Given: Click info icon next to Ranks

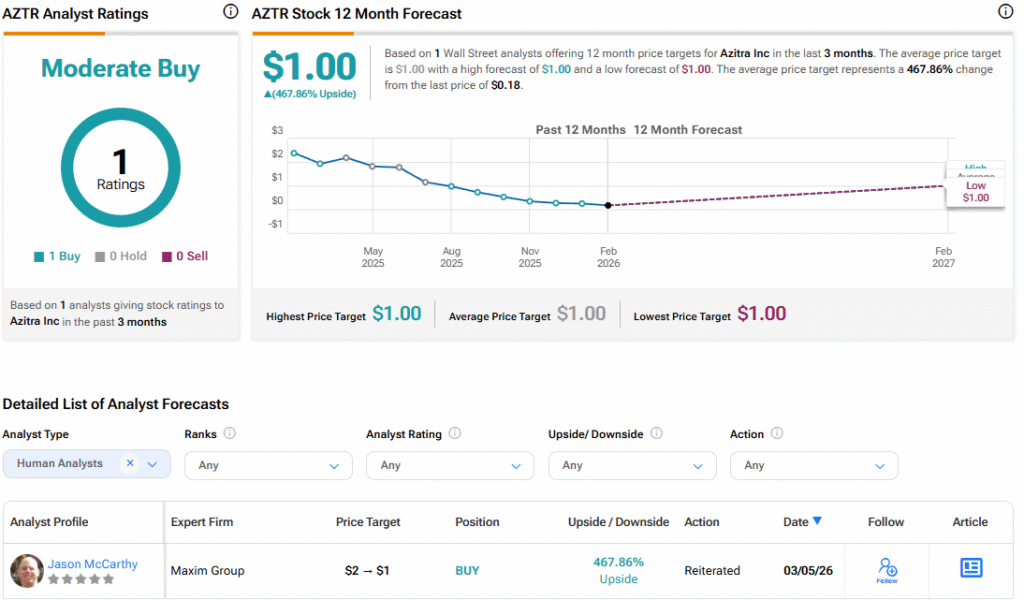Looking at the screenshot, I should coord(230,434).
